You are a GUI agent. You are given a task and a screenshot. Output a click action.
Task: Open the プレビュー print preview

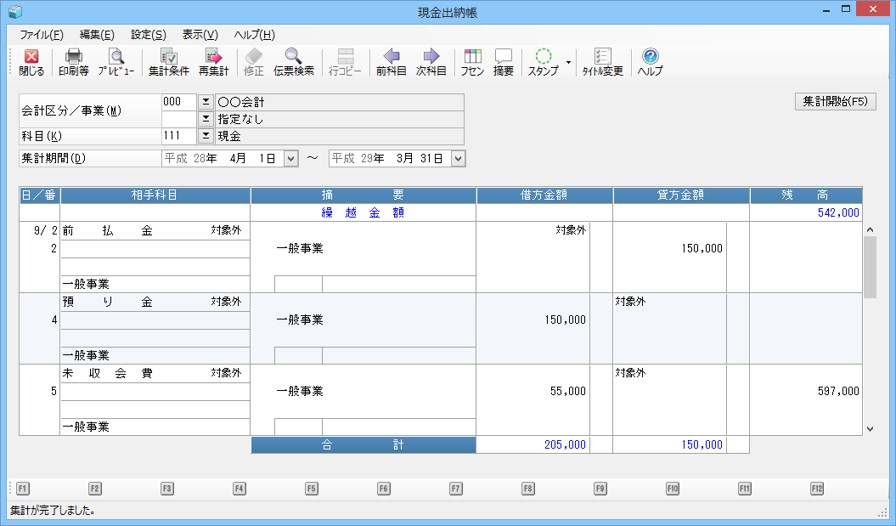pos(116,62)
